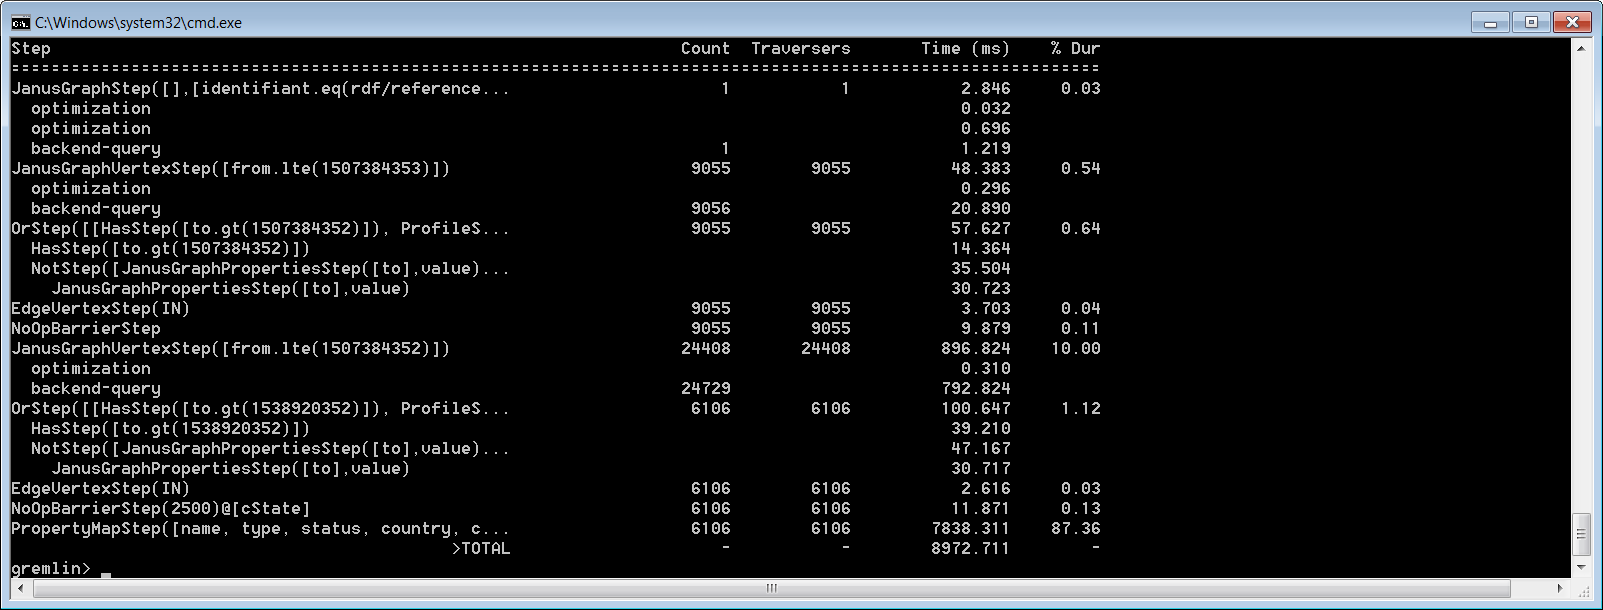
Task: Click duration percentage 0.64
Action: click(1081, 228)
